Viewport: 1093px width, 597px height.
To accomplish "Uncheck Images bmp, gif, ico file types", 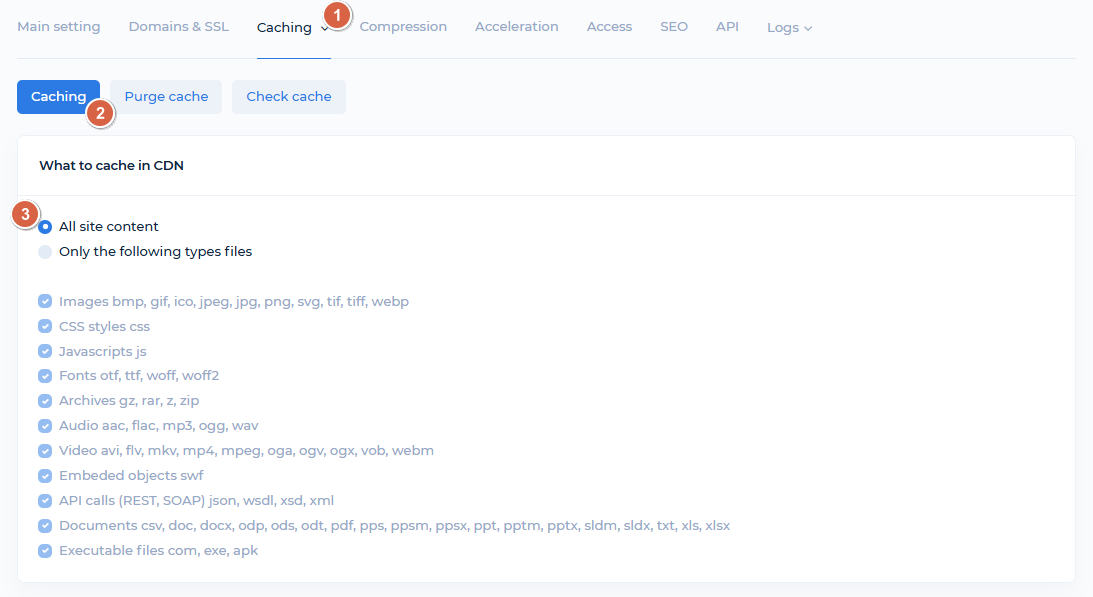I will click(45, 301).
